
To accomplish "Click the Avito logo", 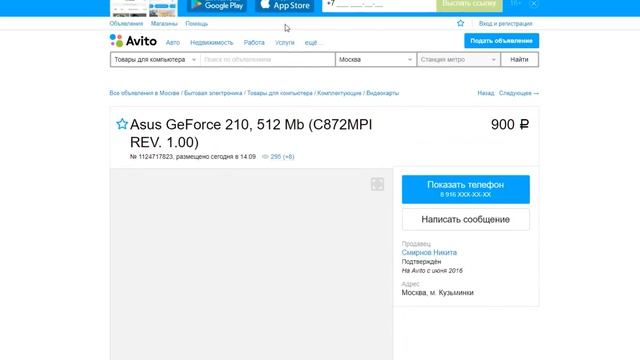I will (133, 41).
